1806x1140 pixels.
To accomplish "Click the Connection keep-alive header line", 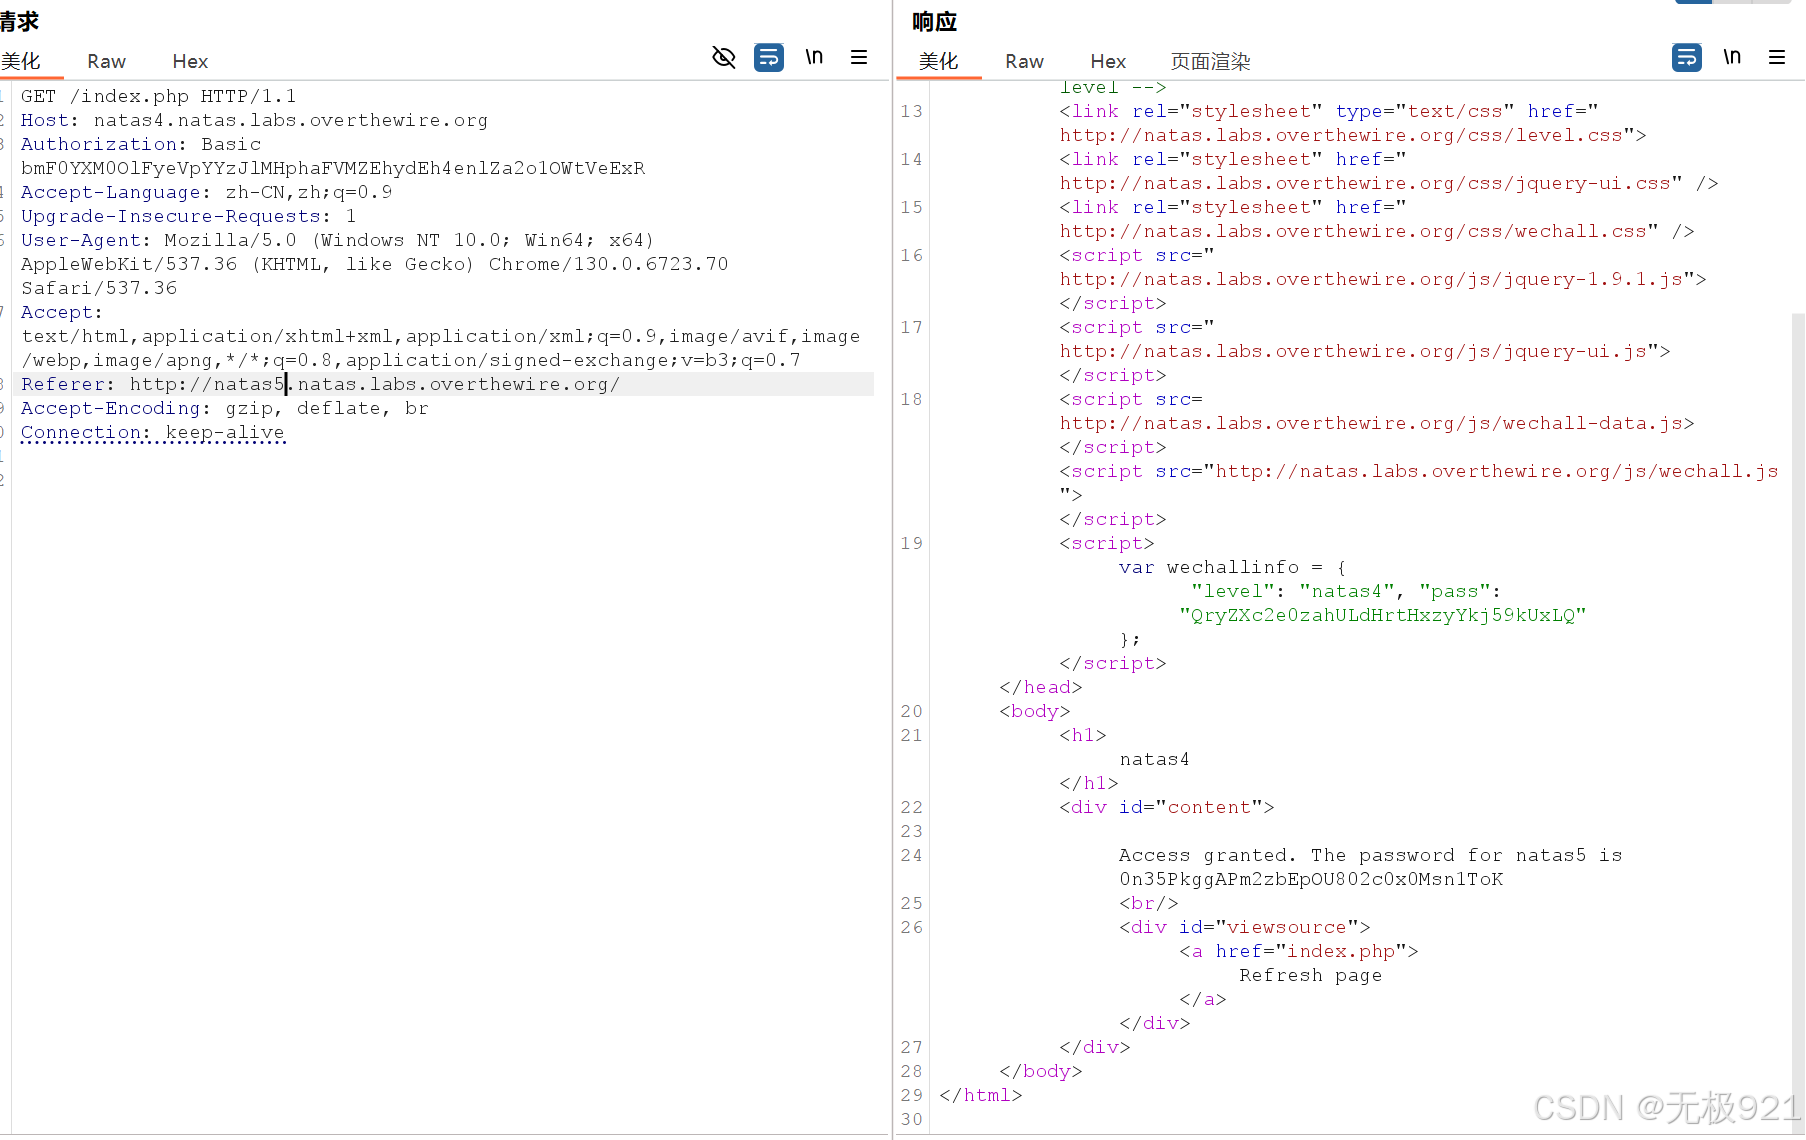I will click(x=152, y=432).
